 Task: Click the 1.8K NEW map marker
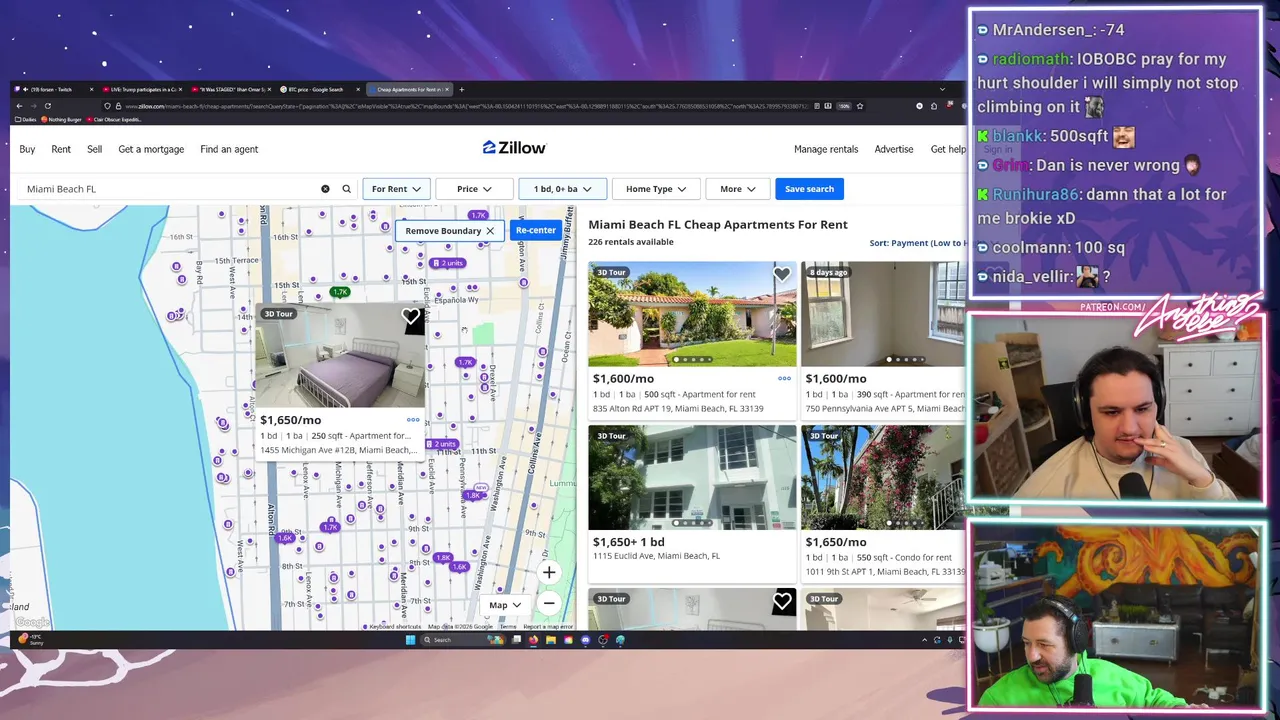click(x=474, y=494)
